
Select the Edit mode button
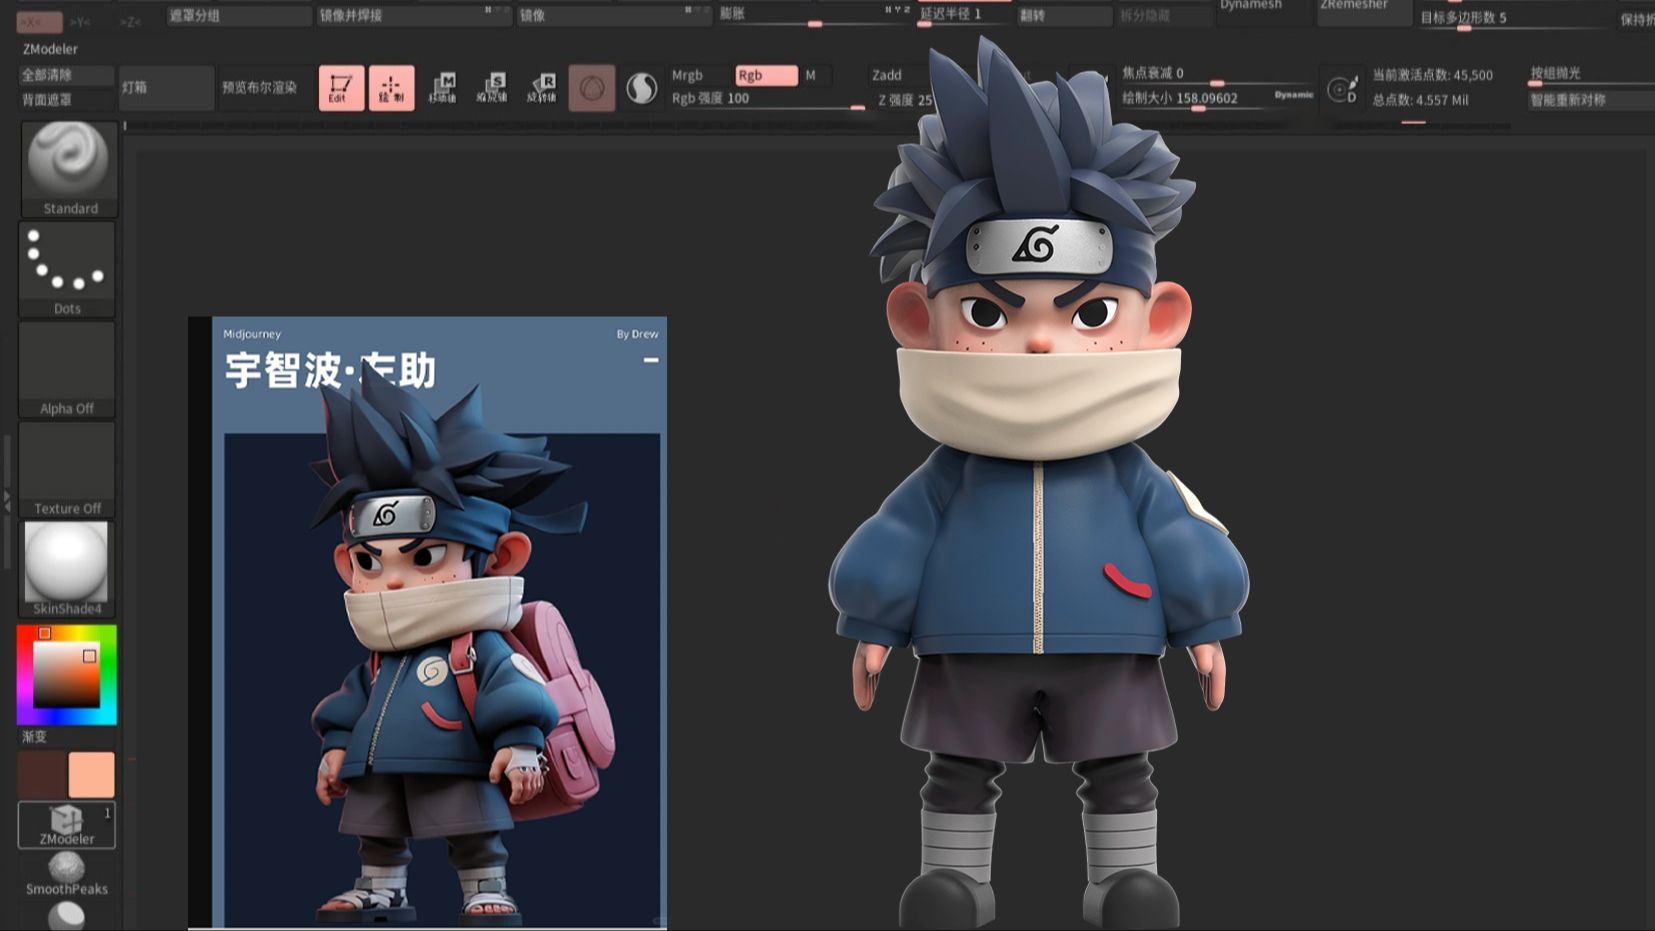tap(341, 88)
